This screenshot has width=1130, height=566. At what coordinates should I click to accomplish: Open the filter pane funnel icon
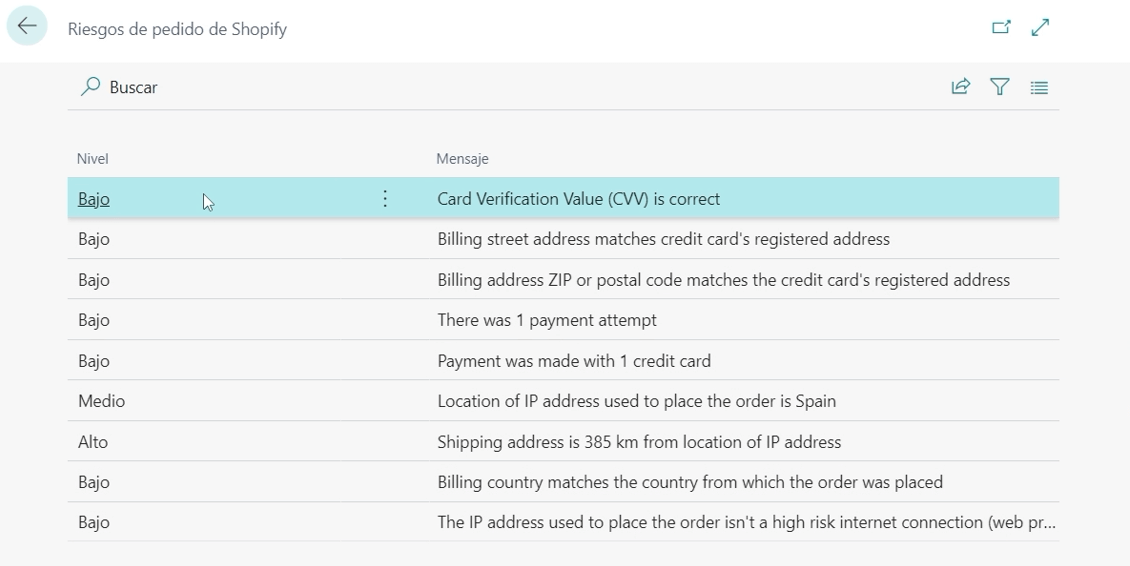click(x=999, y=87)
